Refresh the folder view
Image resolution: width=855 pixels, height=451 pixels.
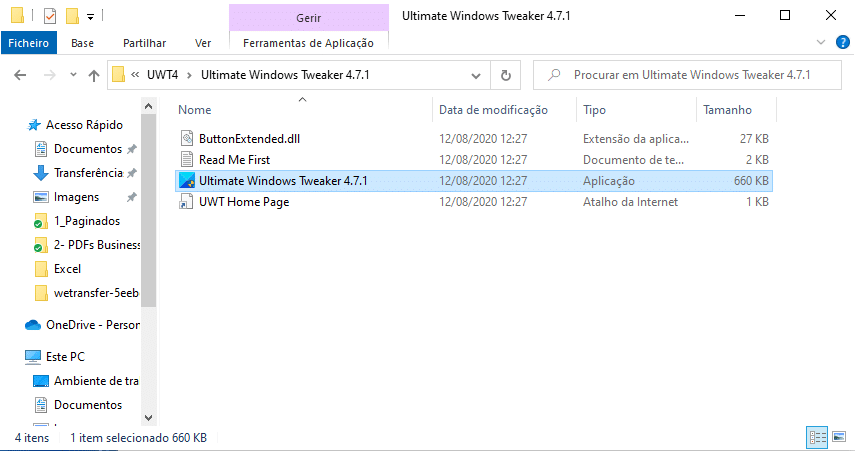505,75
